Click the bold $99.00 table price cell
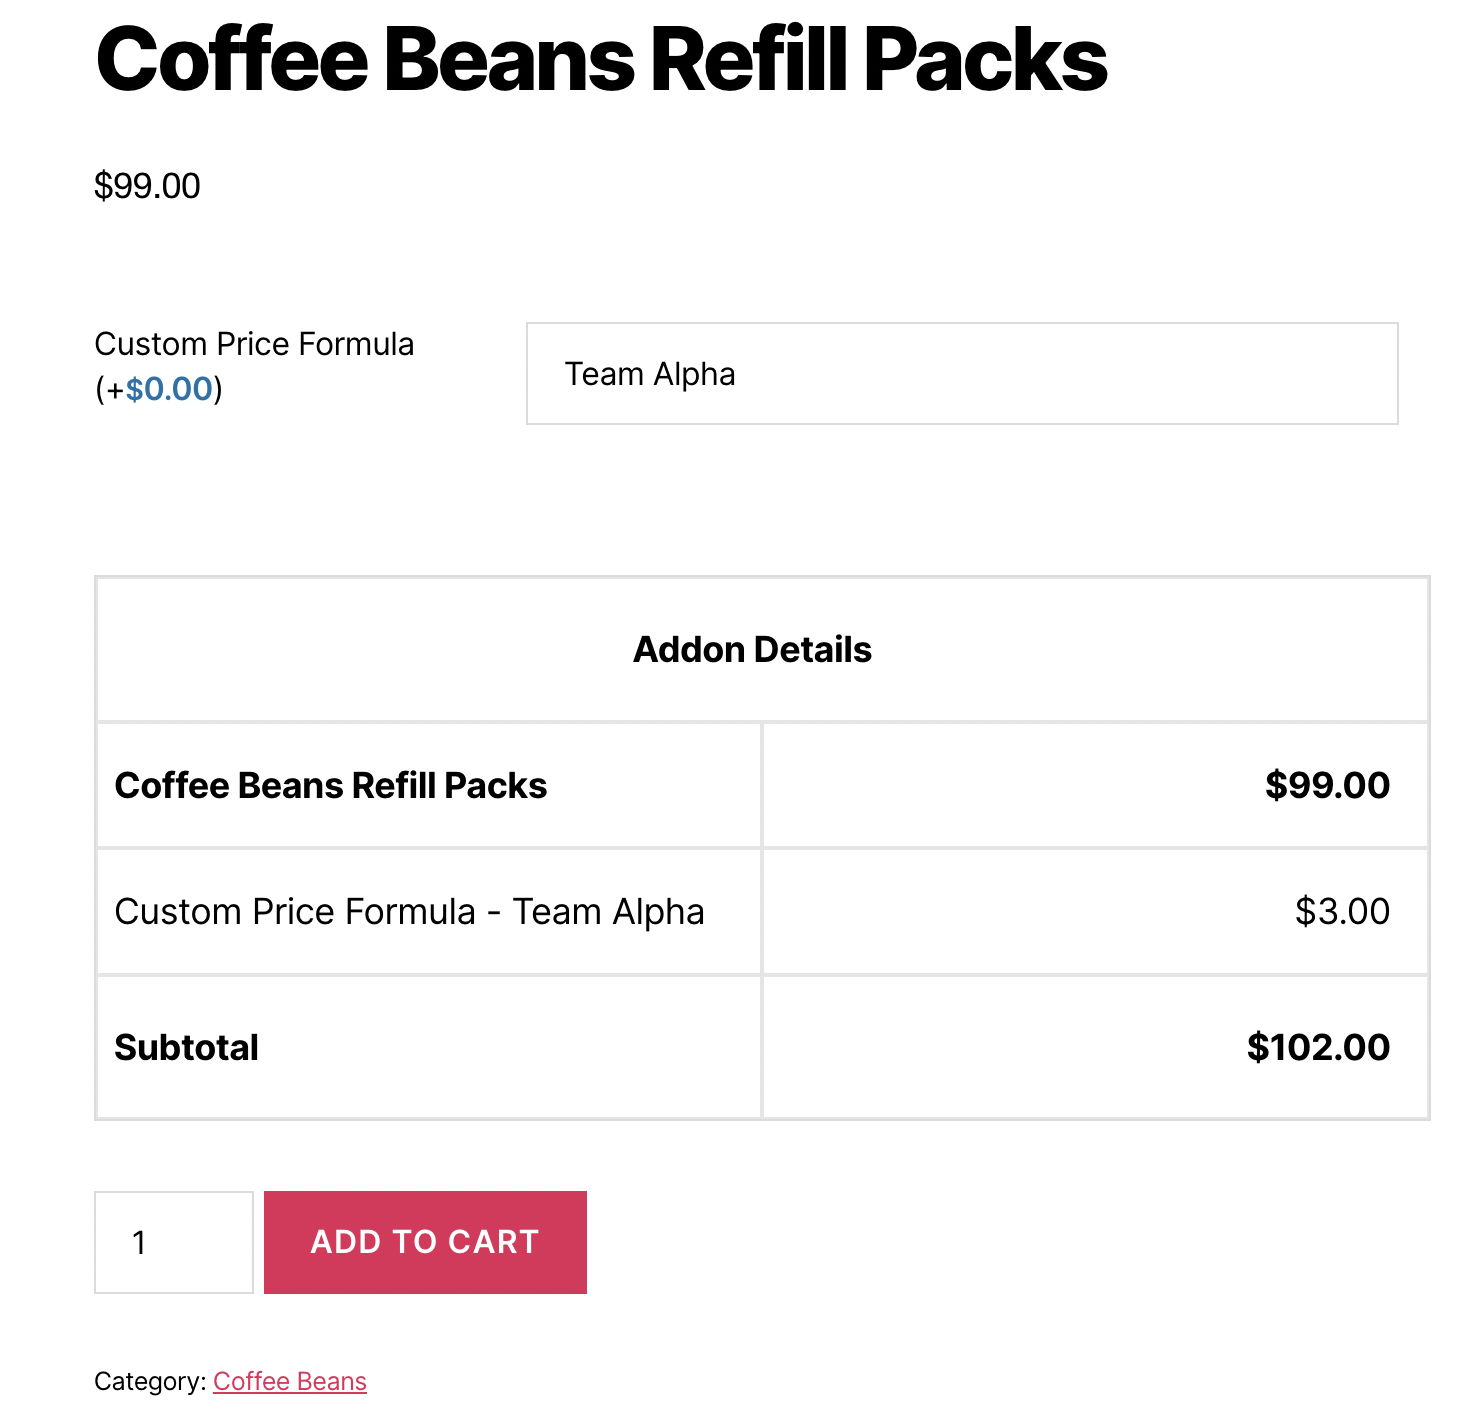 point(1326,785)
